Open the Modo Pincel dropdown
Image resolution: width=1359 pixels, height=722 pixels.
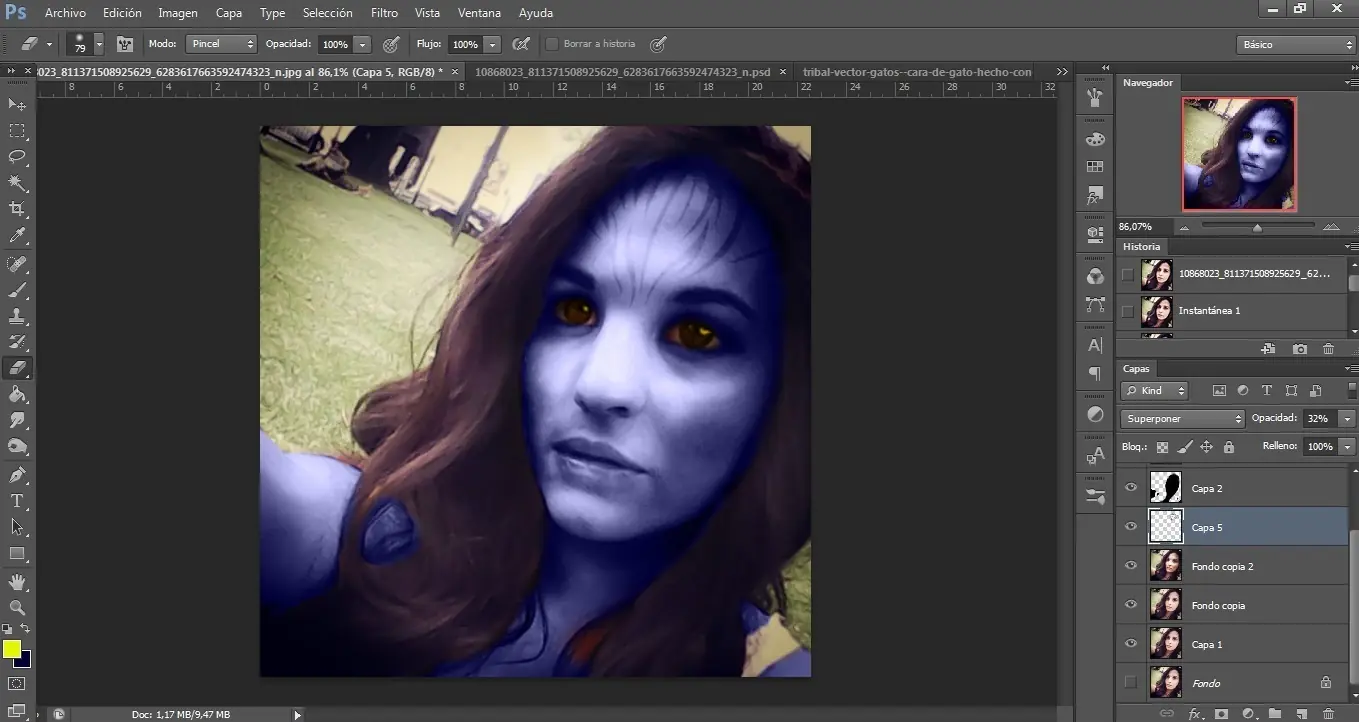(x=221, y=44)
